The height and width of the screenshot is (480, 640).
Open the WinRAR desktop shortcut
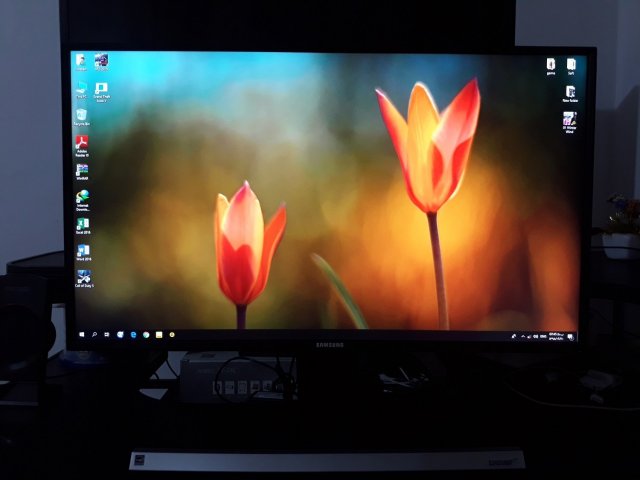pos(82,171)
